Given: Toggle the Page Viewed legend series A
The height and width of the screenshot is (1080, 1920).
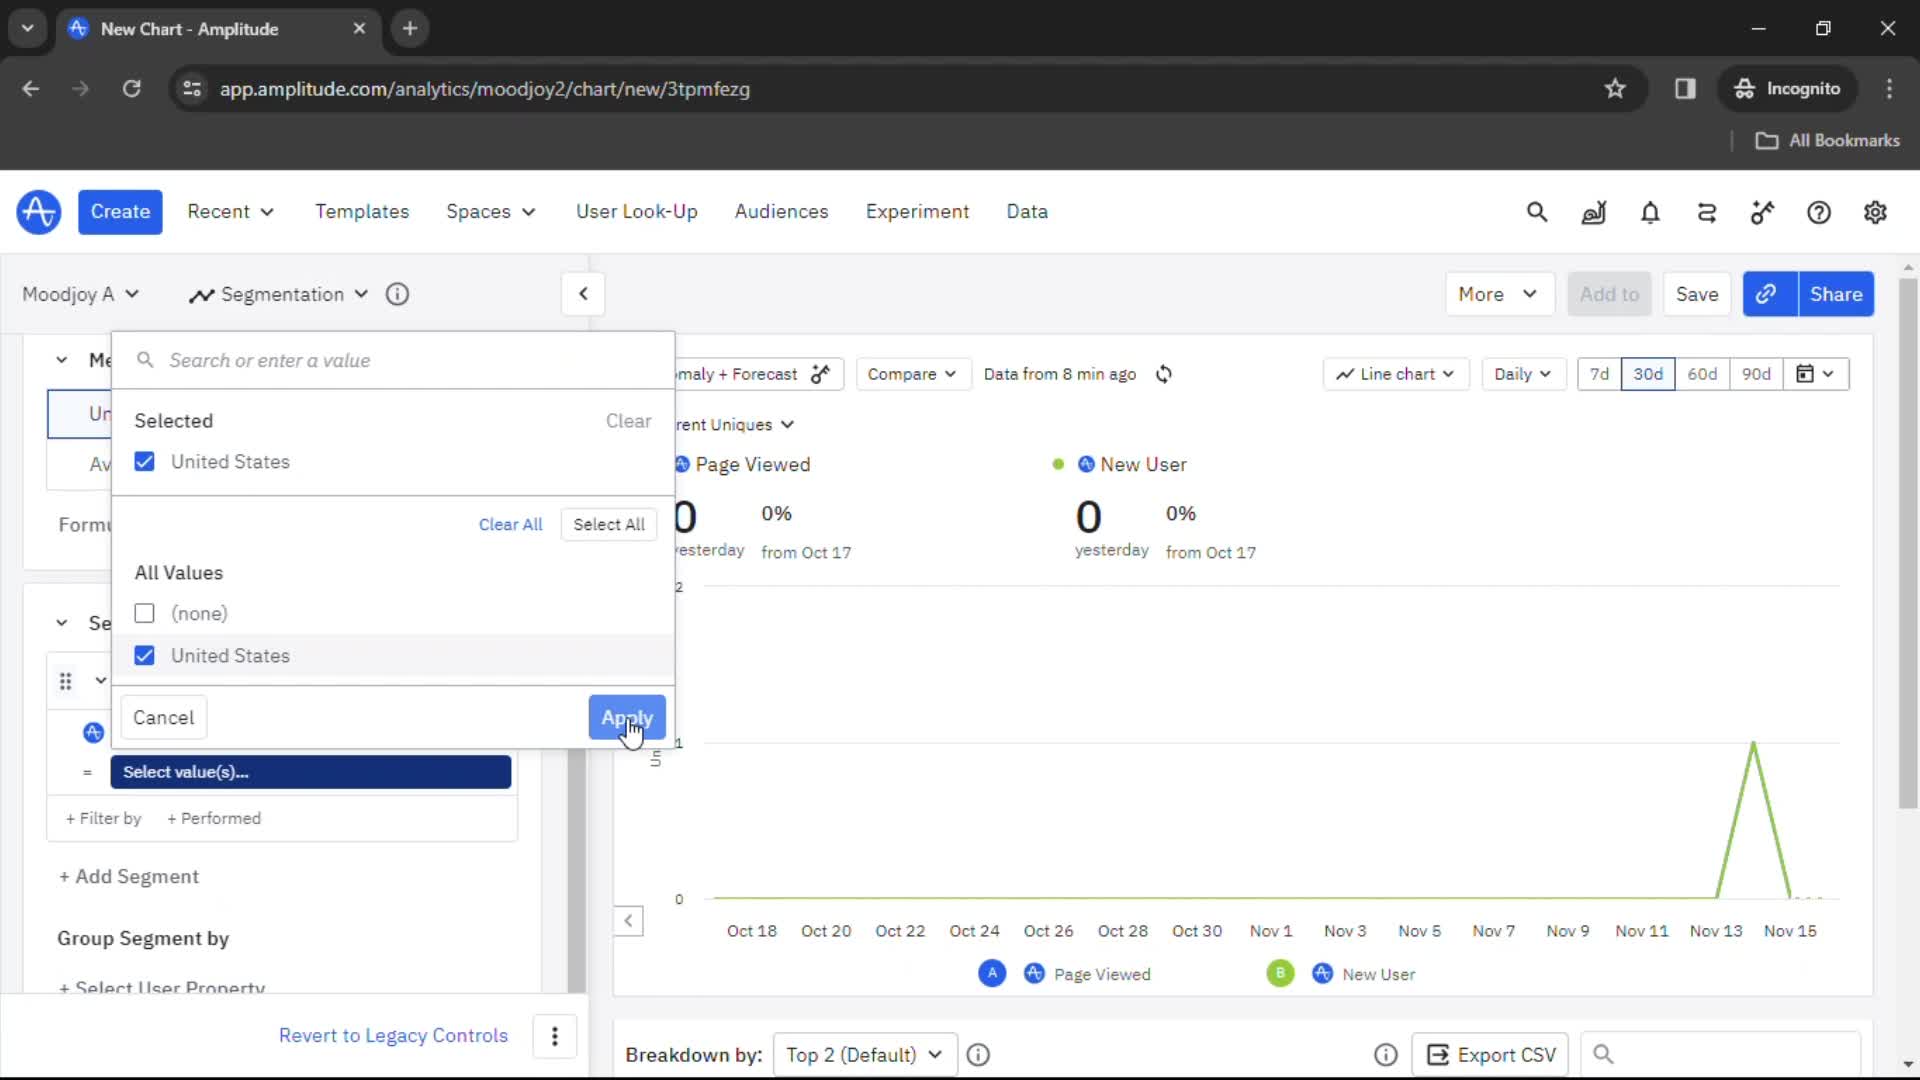Looking at the screenshot, I should point(1065,974).
